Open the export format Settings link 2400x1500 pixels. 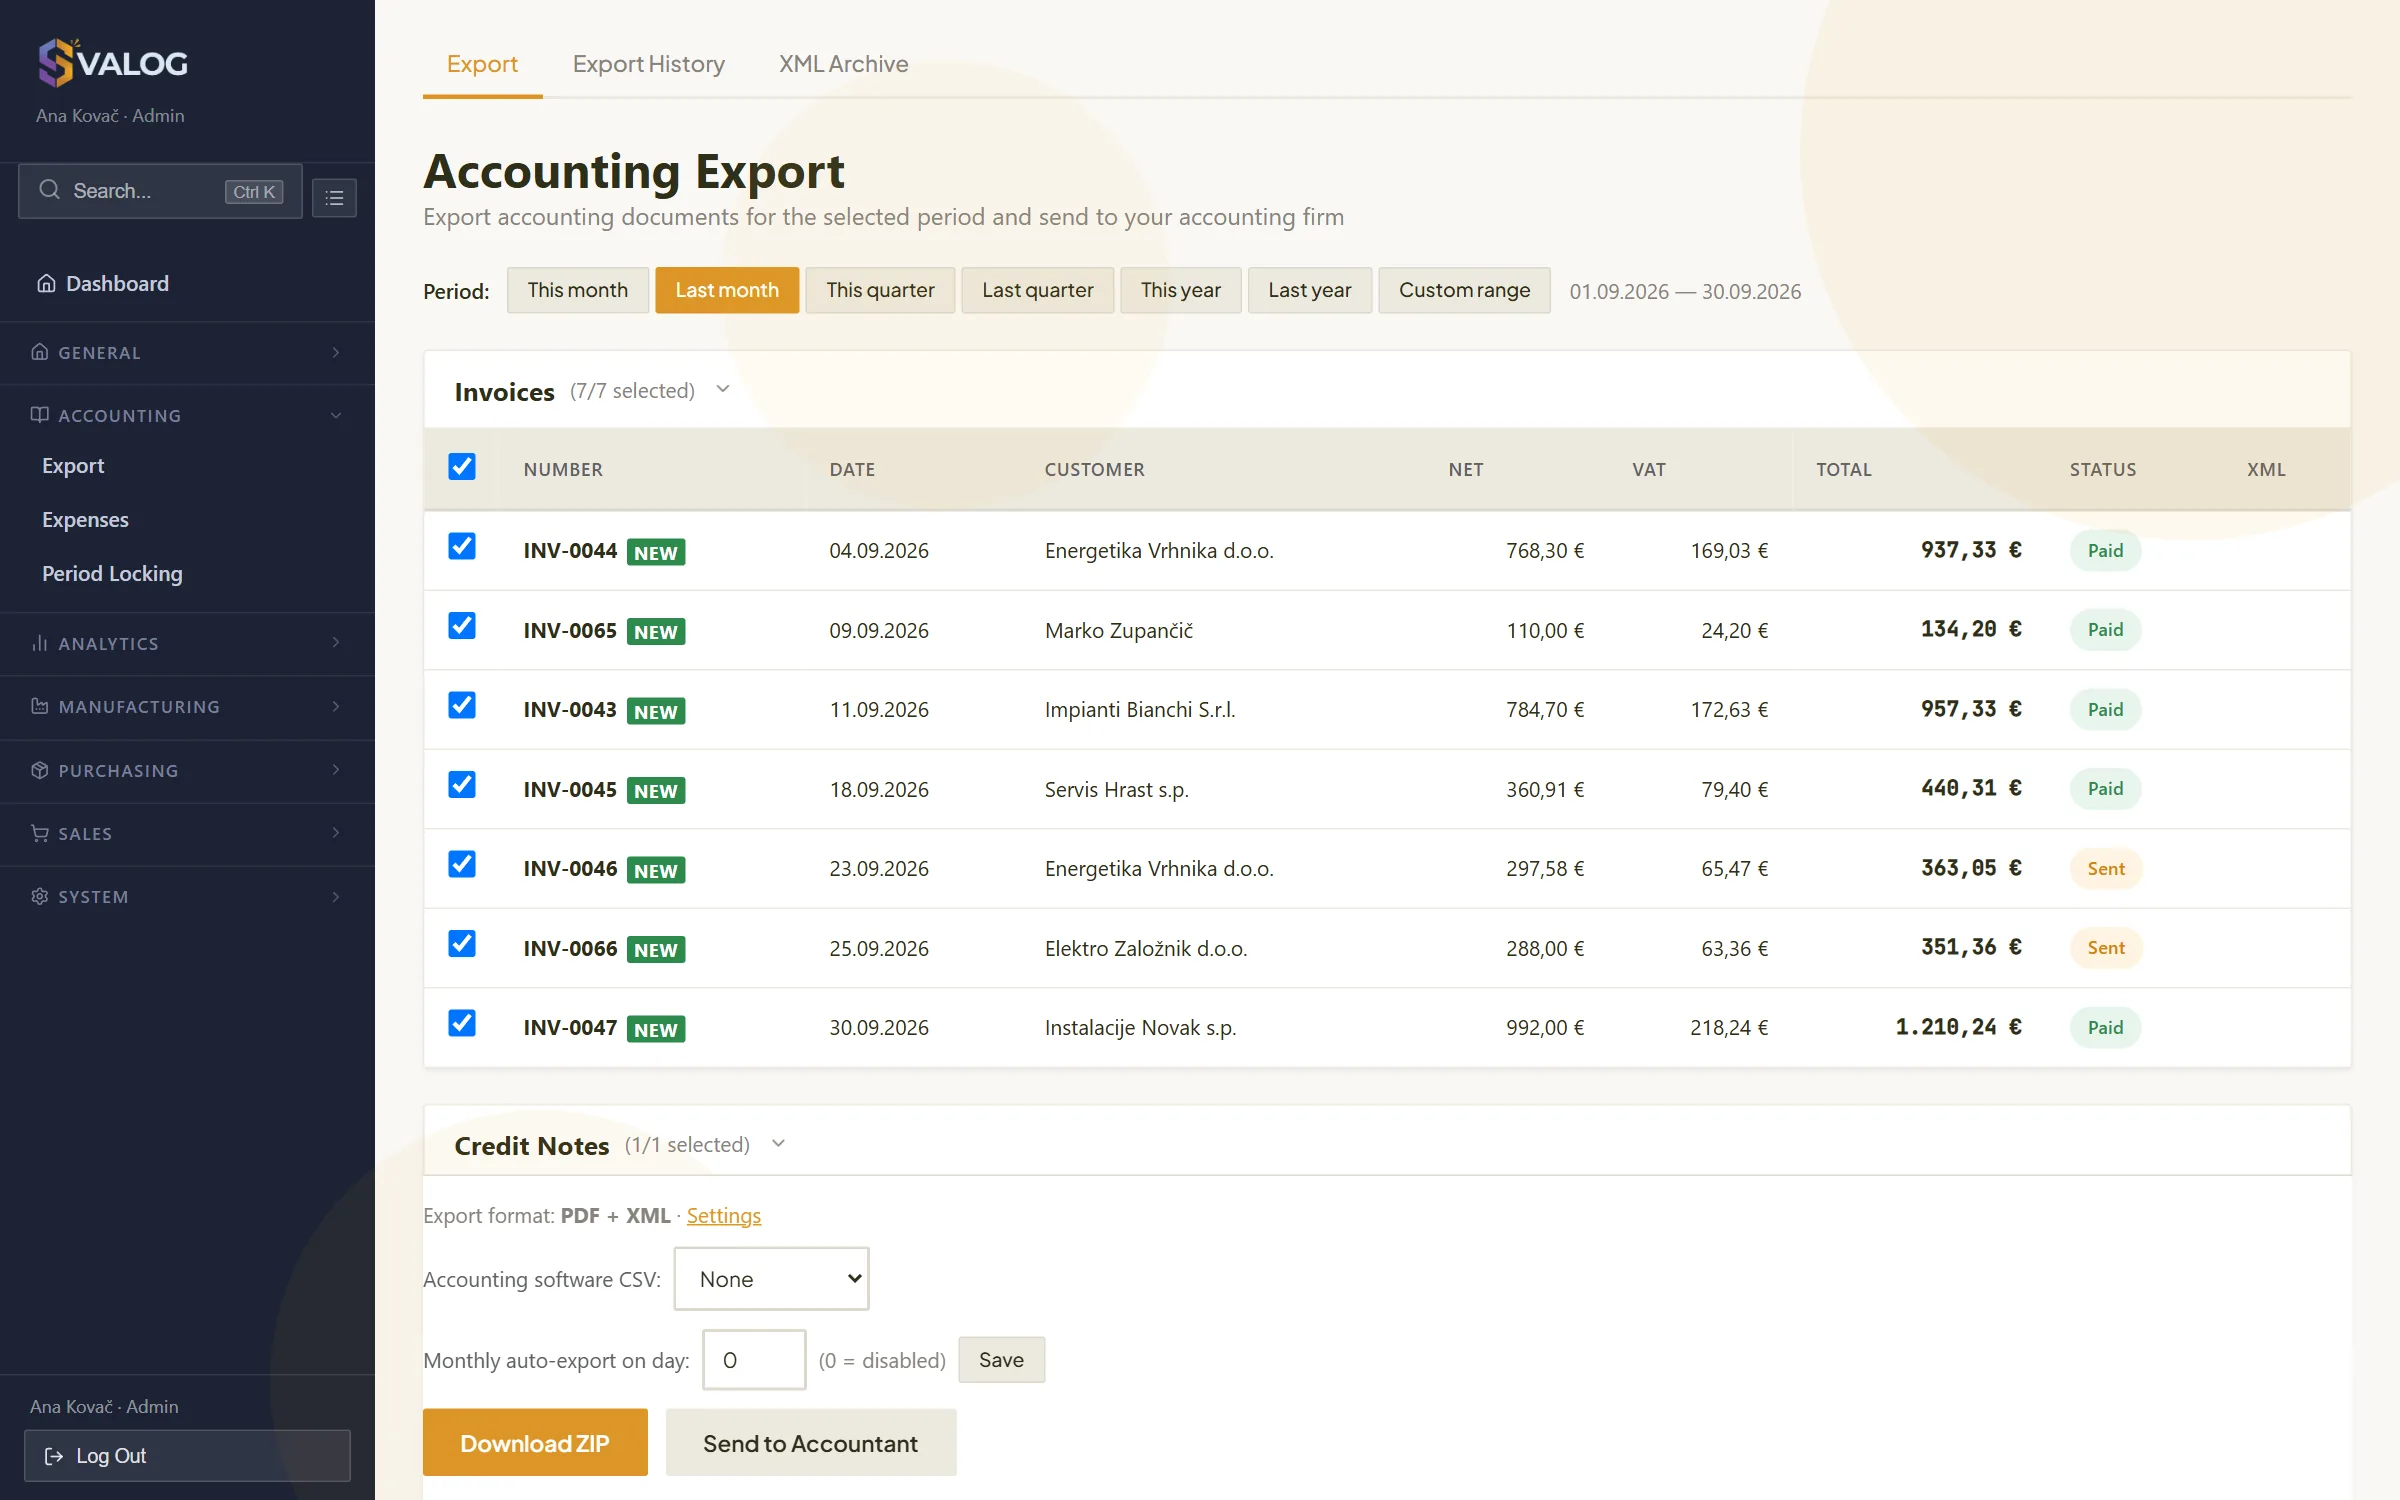(x=723, y=1215)
